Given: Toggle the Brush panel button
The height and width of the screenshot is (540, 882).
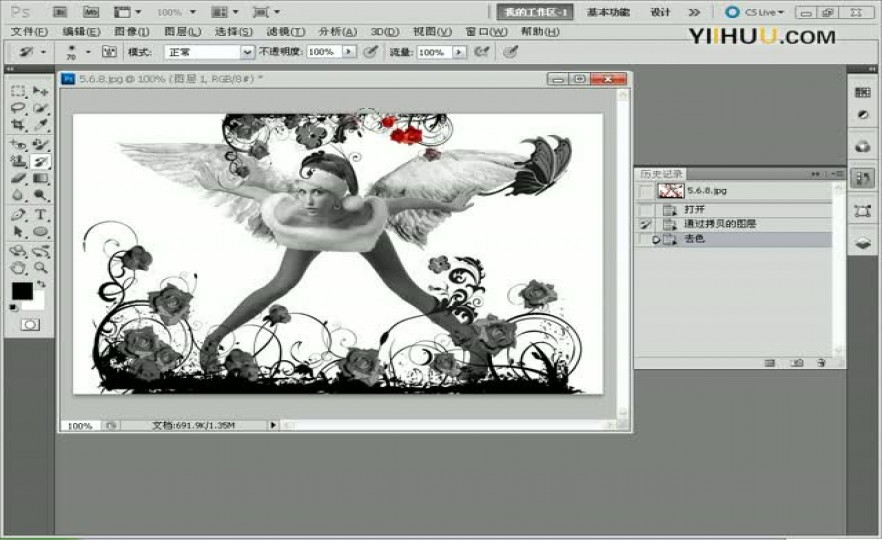Looking at the screenshot, I should click(109, 52).
